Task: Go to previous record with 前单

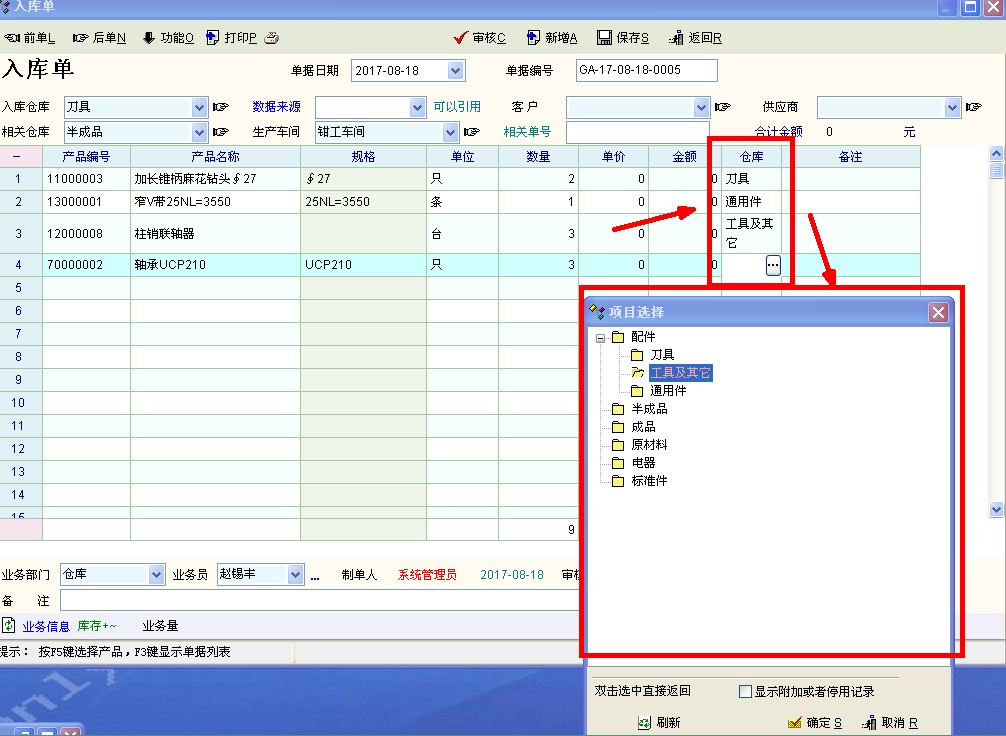Action: (29, 38)
